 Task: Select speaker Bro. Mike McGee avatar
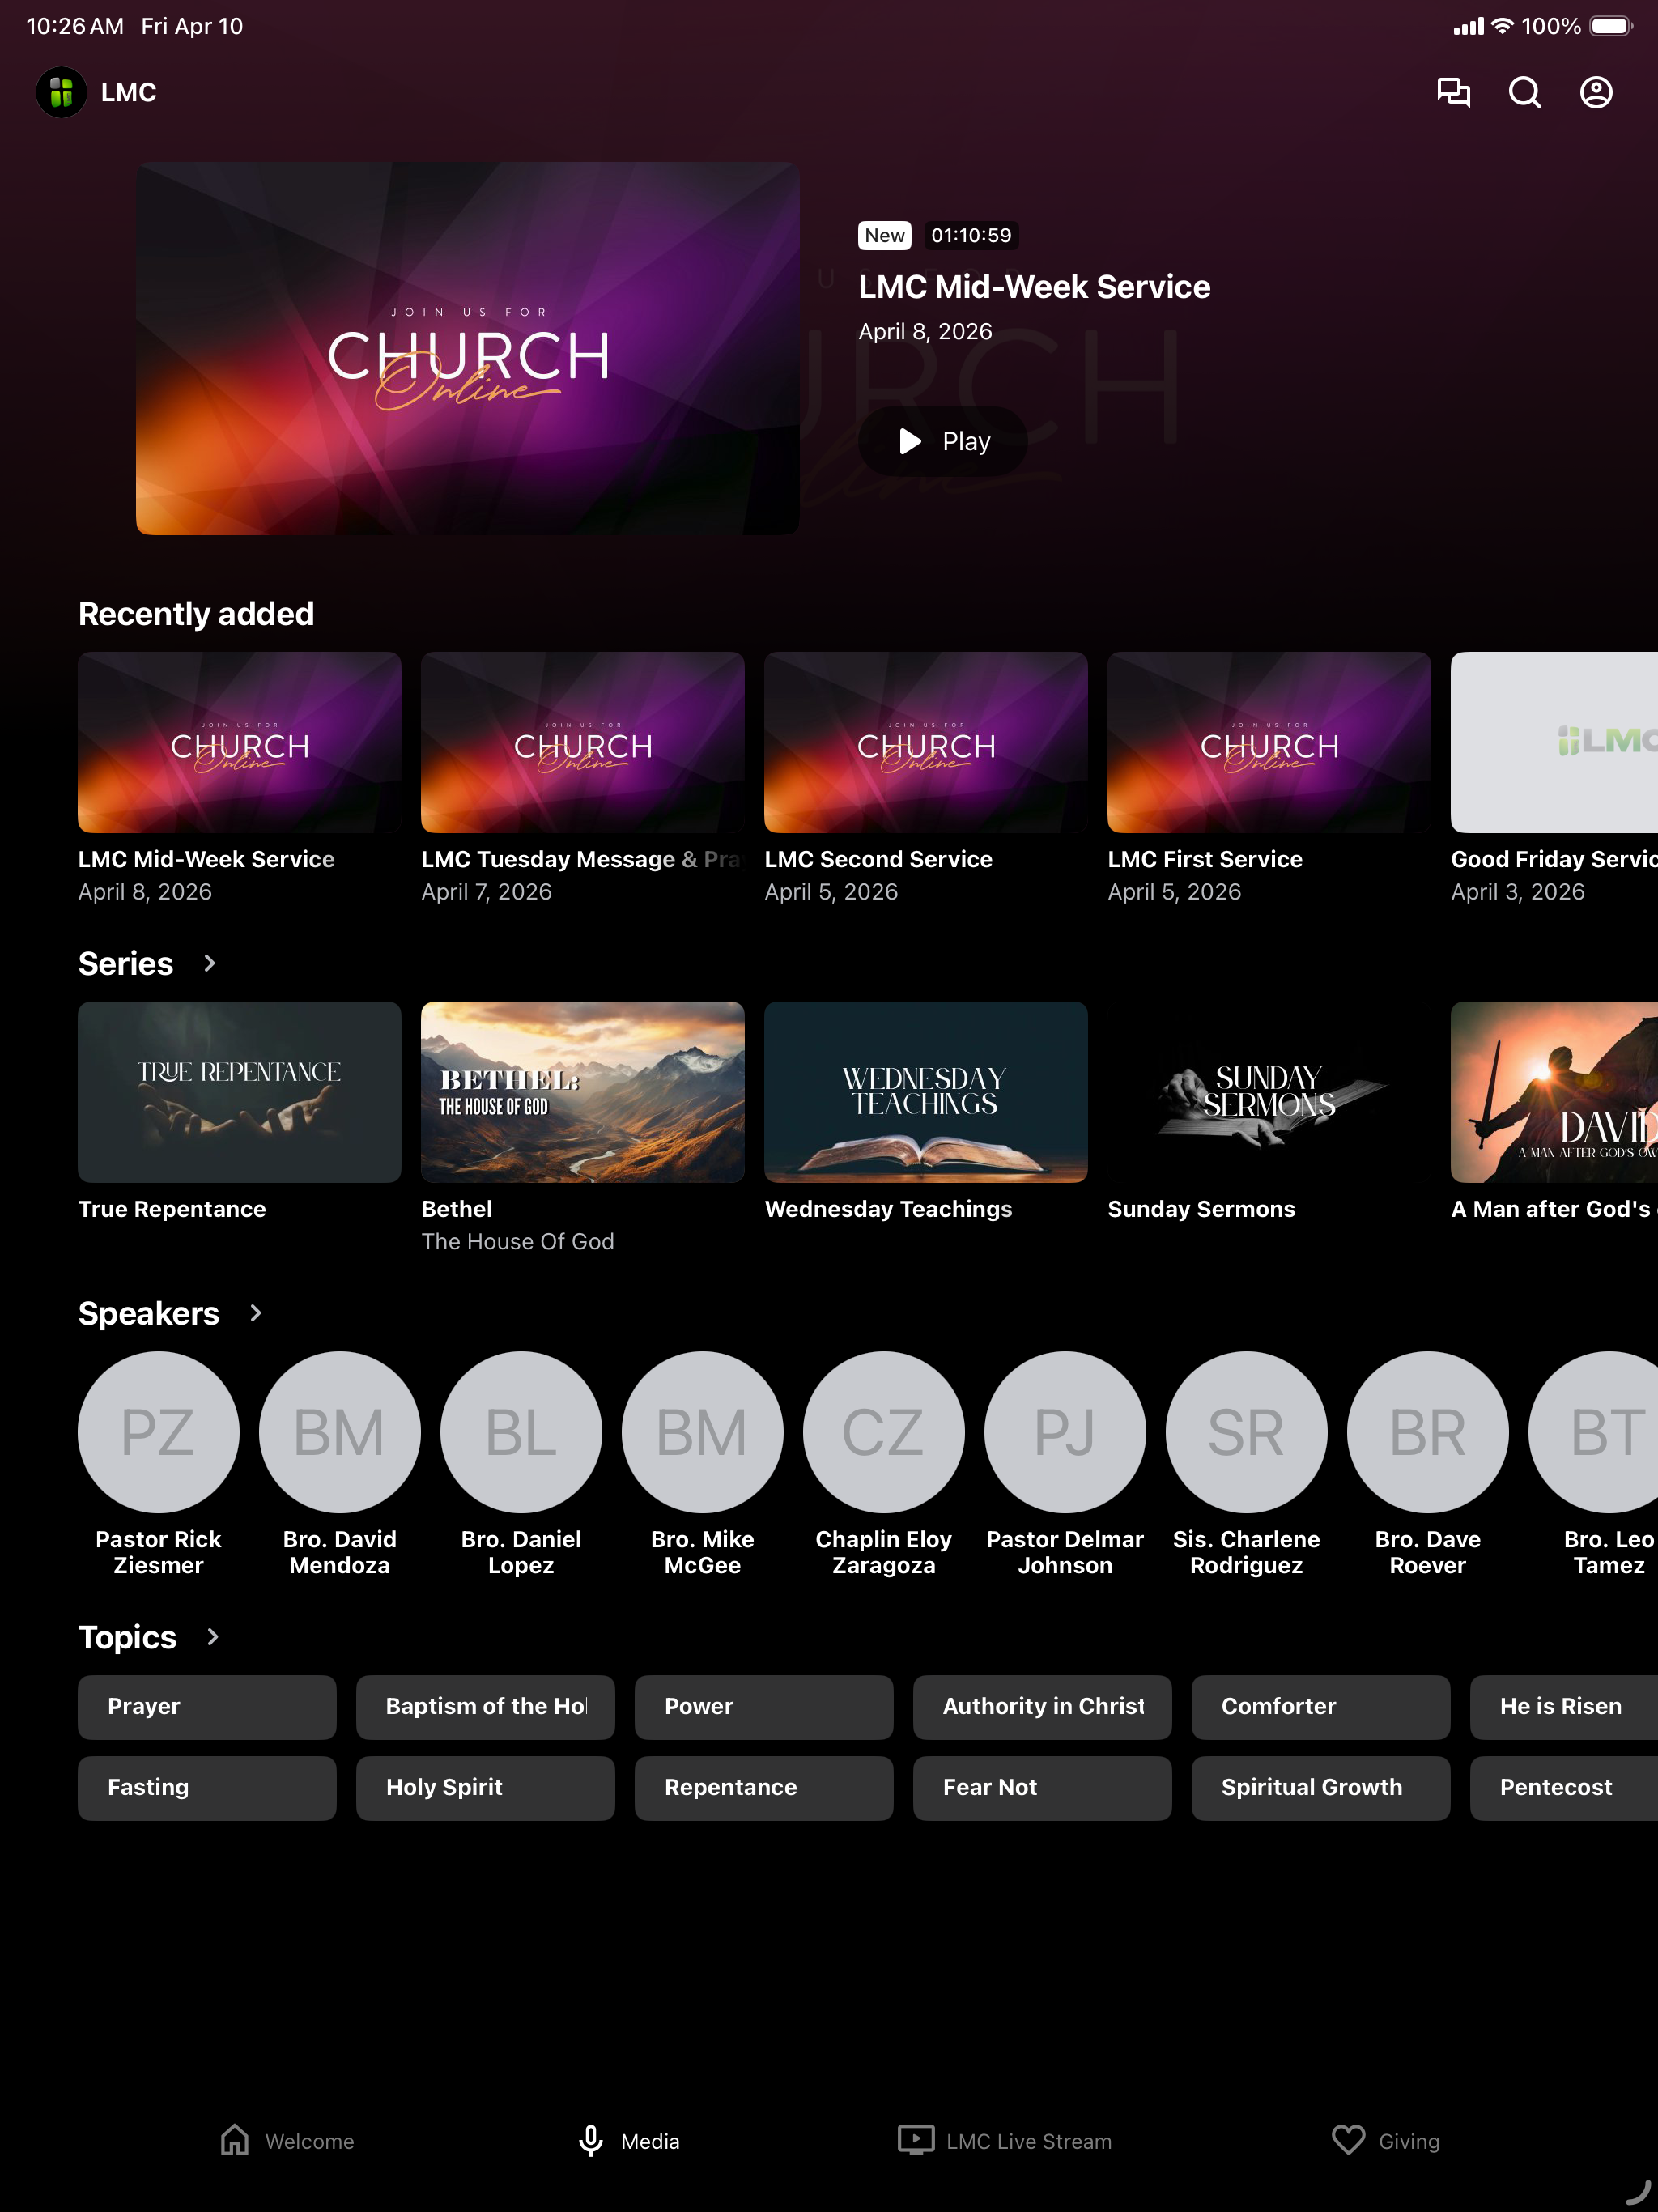(x=702, y=1432)
